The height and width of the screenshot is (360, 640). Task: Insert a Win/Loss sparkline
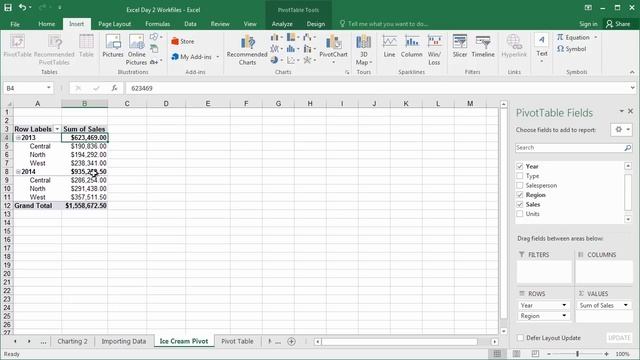point(434,50)
